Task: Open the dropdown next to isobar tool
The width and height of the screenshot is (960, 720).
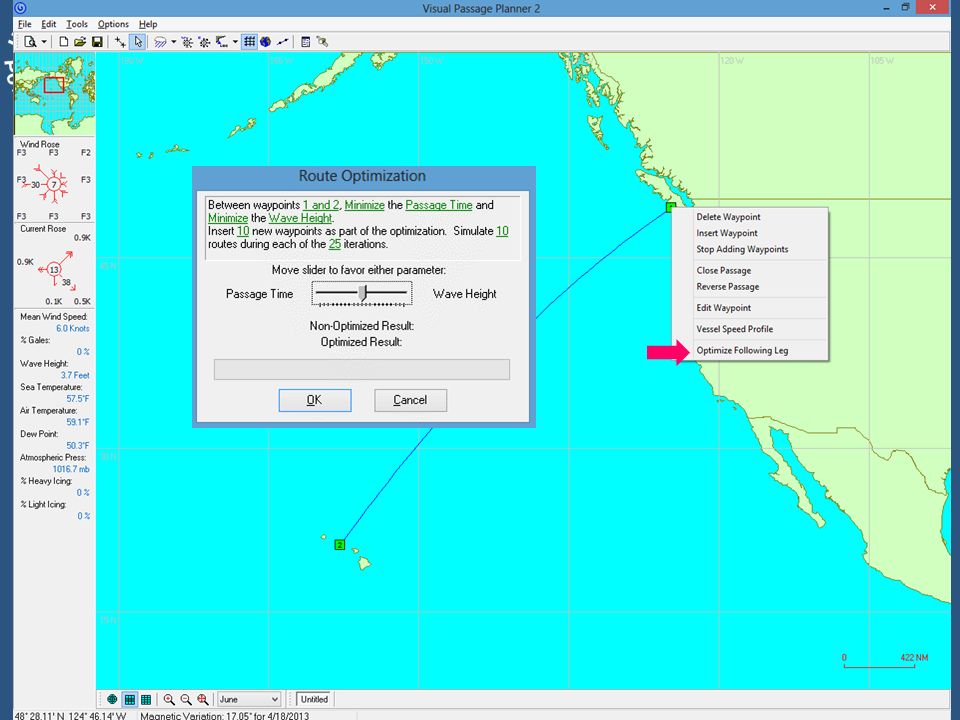Action: coord(235,42)
